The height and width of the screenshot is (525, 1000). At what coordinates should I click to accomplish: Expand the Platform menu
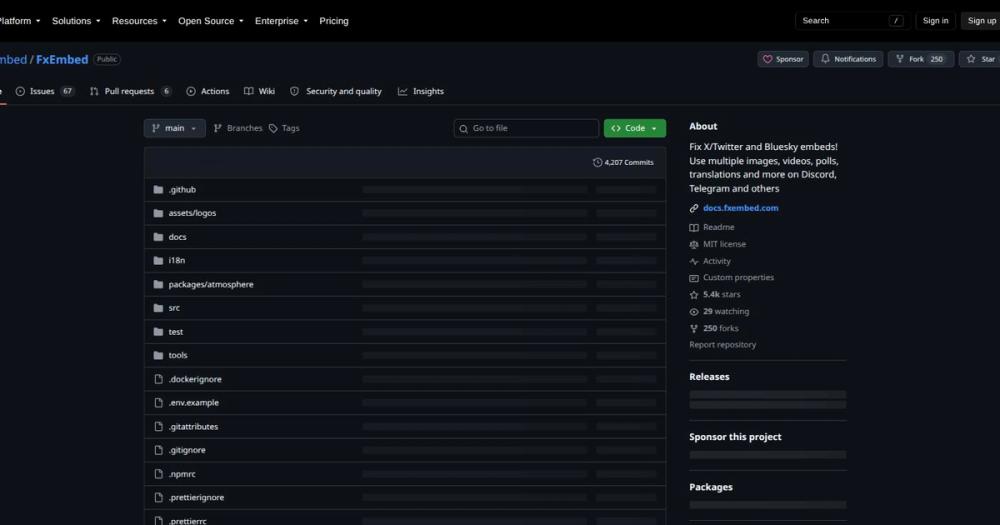click(19, 21)
